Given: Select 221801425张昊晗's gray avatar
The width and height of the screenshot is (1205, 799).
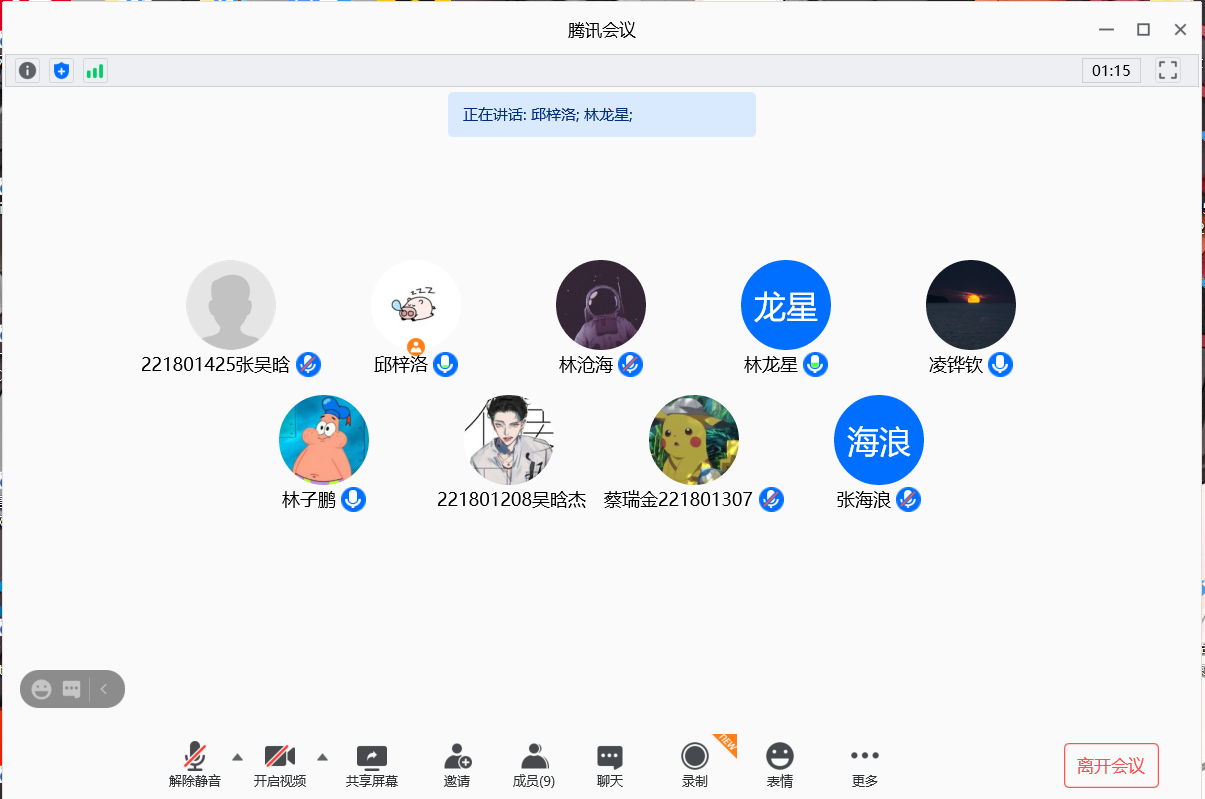Looking at the screenshot, I should point(231,305).
